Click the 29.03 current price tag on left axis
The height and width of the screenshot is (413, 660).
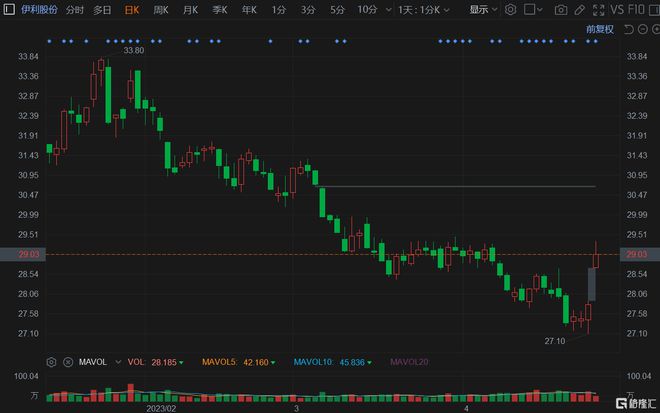[23, 254]
